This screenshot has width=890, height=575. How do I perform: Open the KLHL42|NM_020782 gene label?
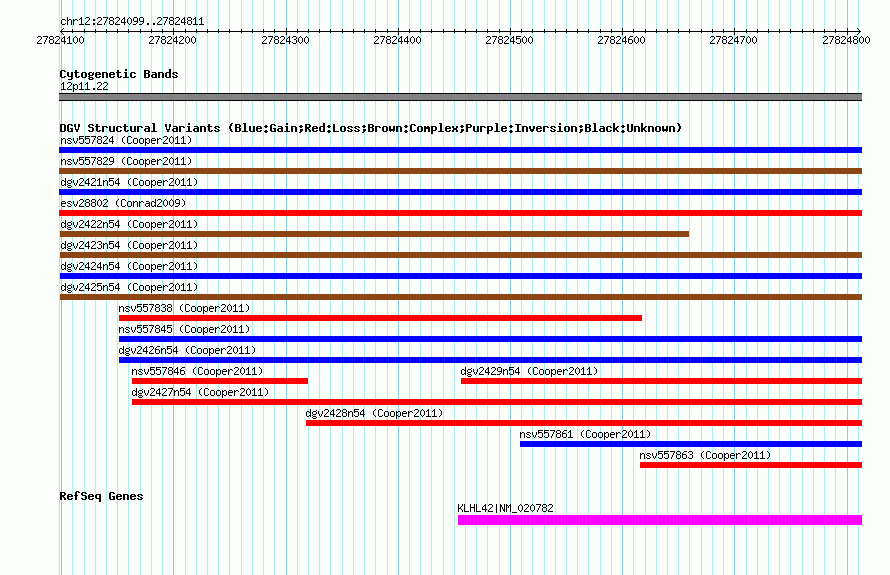click(505, 508)
